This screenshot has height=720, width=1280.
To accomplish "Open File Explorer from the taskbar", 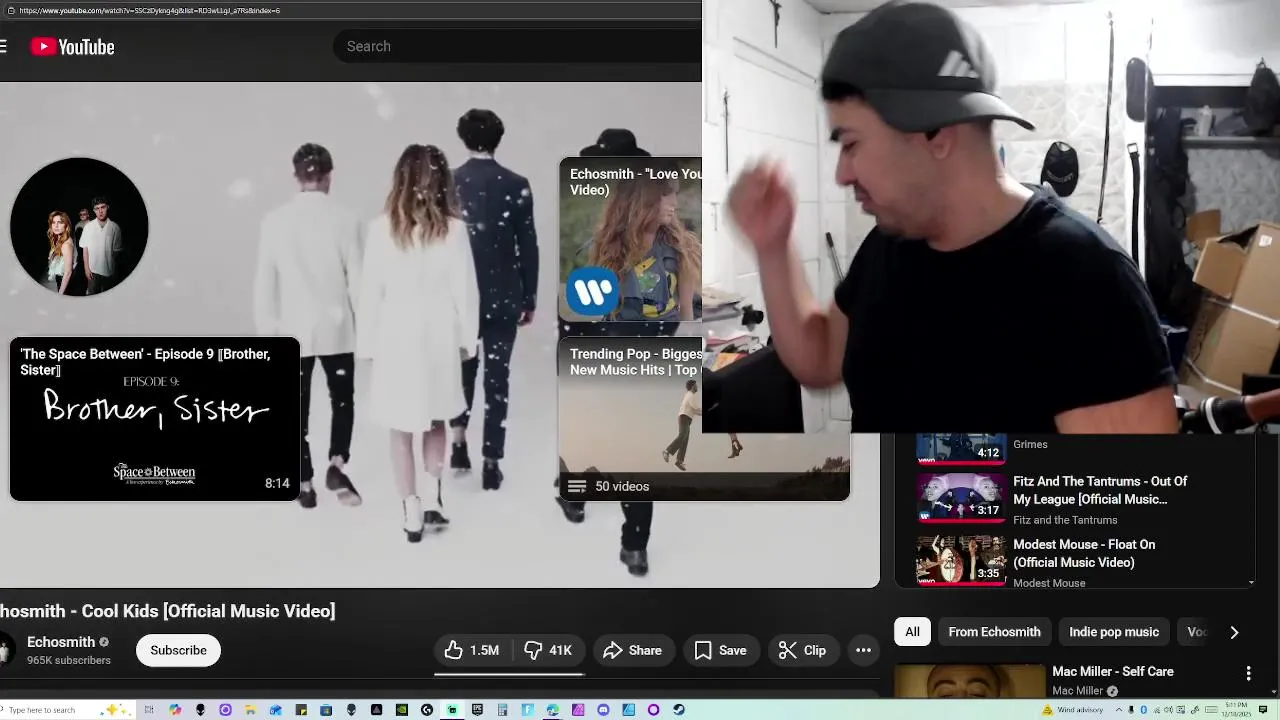I will (x=250, y=710).
